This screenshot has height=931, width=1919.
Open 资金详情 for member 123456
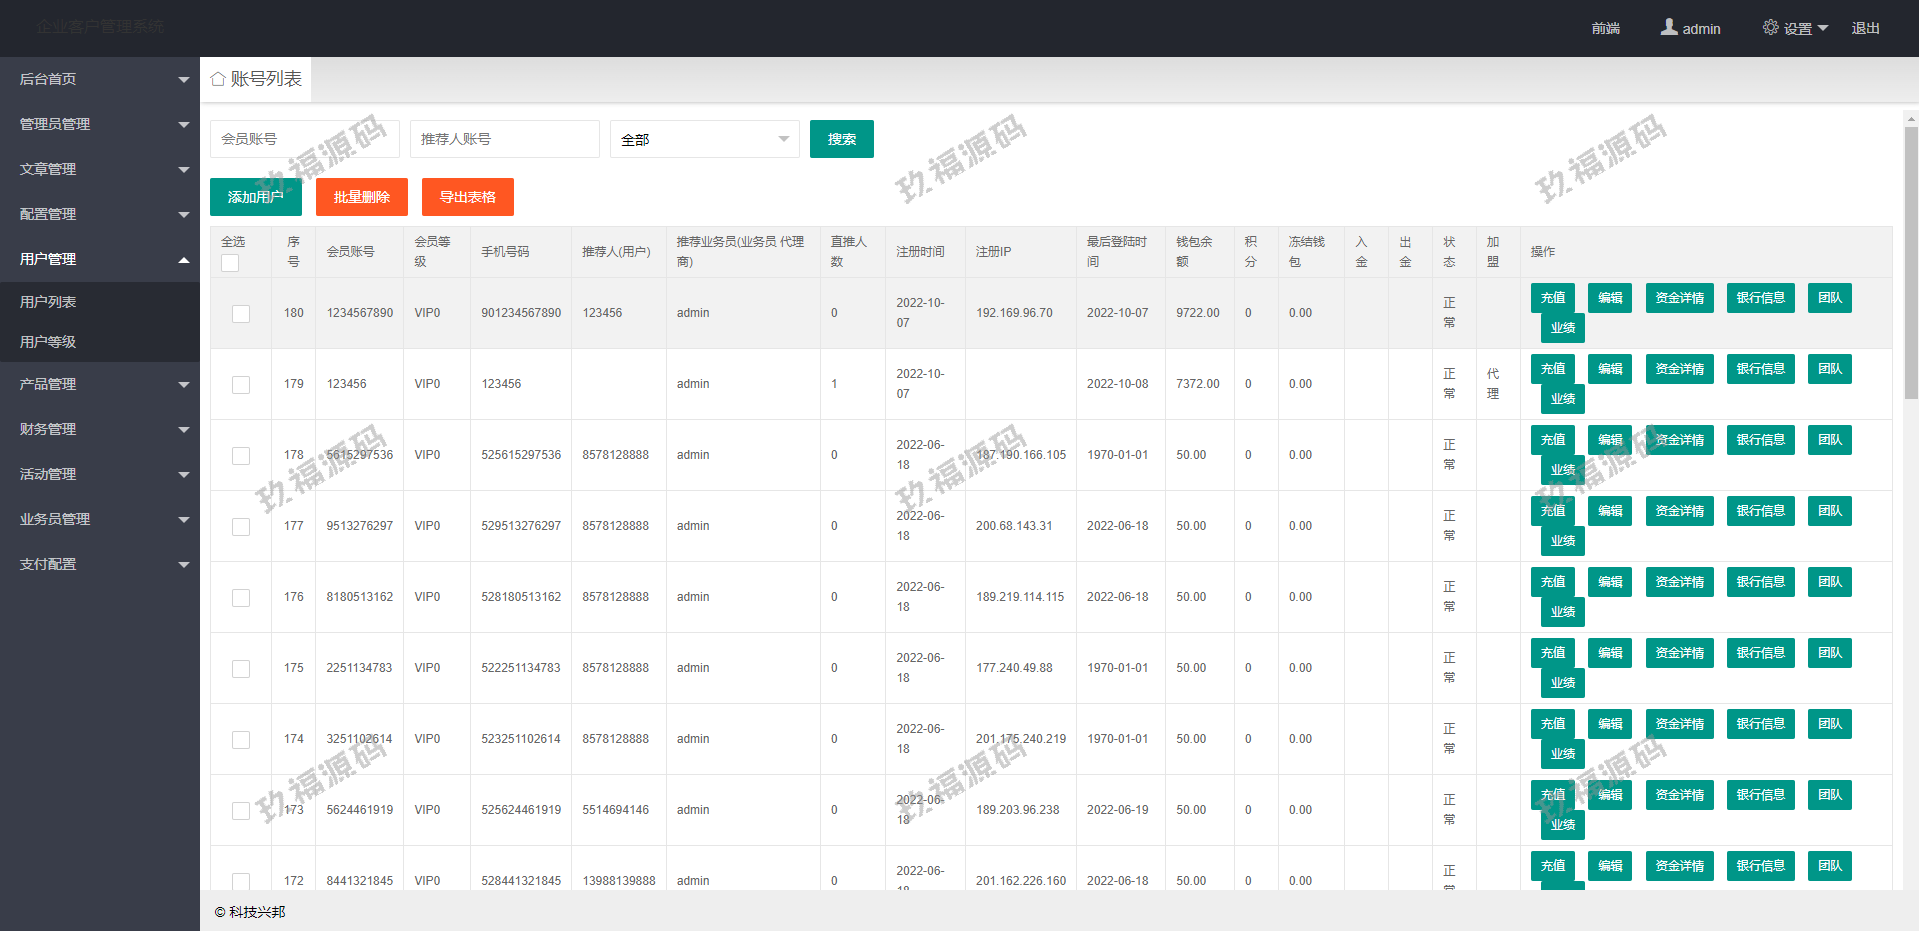coord(1679,369)
